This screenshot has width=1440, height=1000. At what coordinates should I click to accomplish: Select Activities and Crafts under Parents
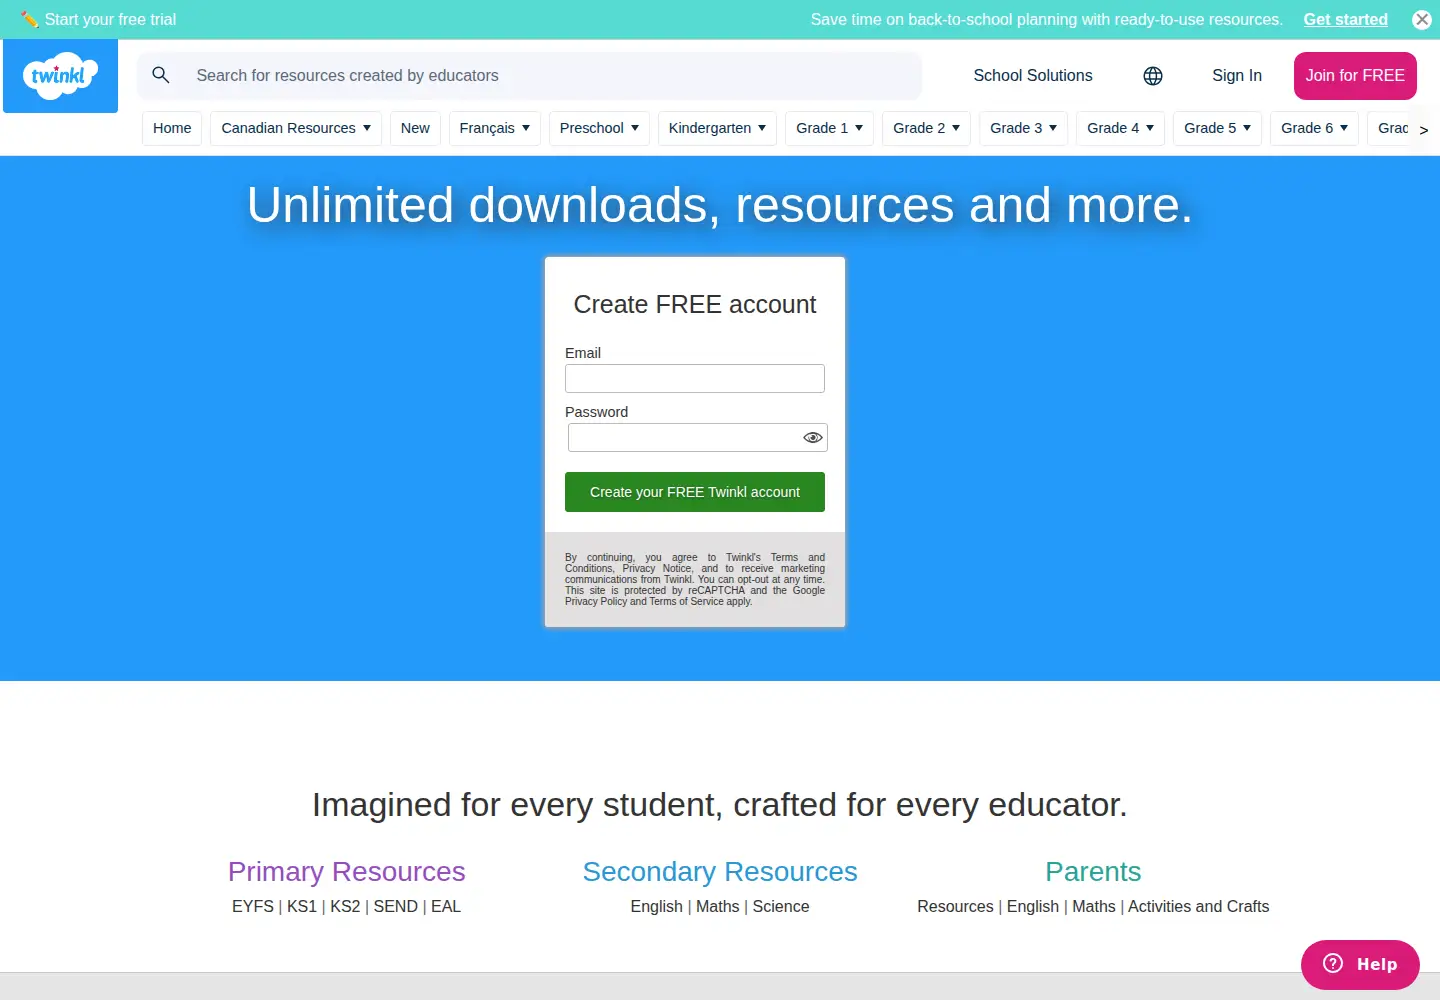point(1199,906)
